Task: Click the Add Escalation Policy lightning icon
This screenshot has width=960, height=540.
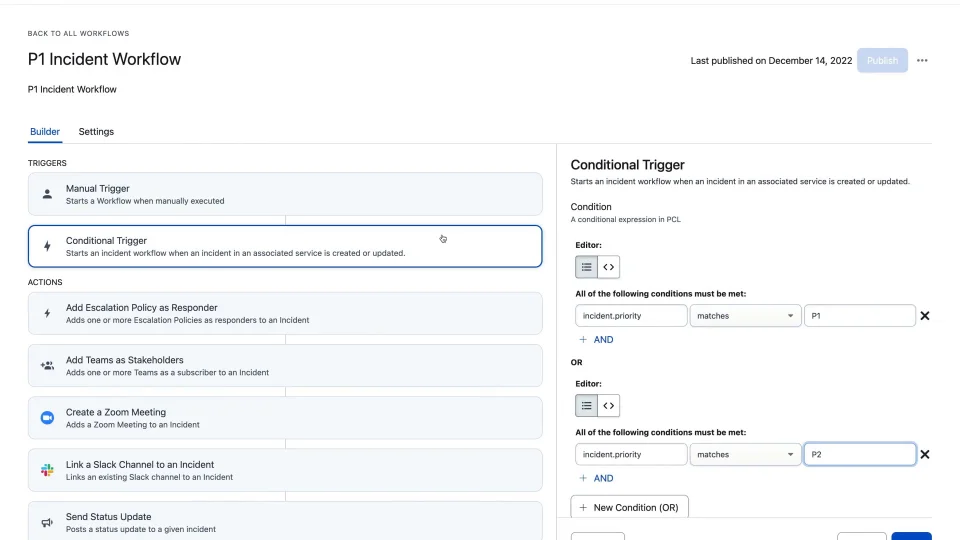Action: pyautogui.click(x=47, y=313)
